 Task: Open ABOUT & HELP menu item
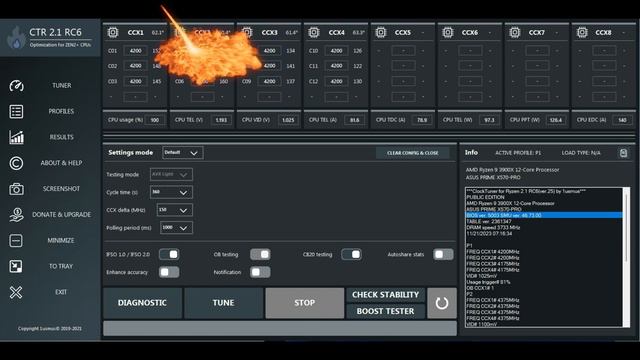61,163
